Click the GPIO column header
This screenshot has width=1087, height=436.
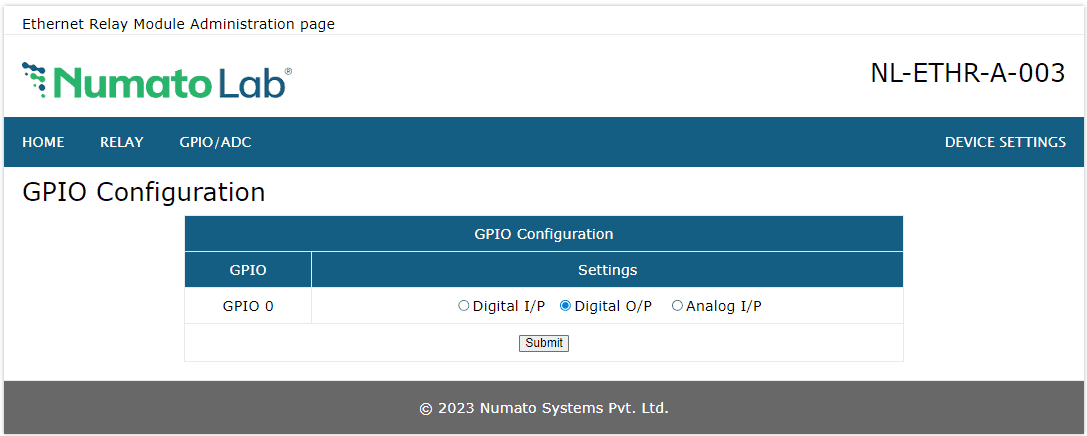pyautogui.click(x=248, y=270)
